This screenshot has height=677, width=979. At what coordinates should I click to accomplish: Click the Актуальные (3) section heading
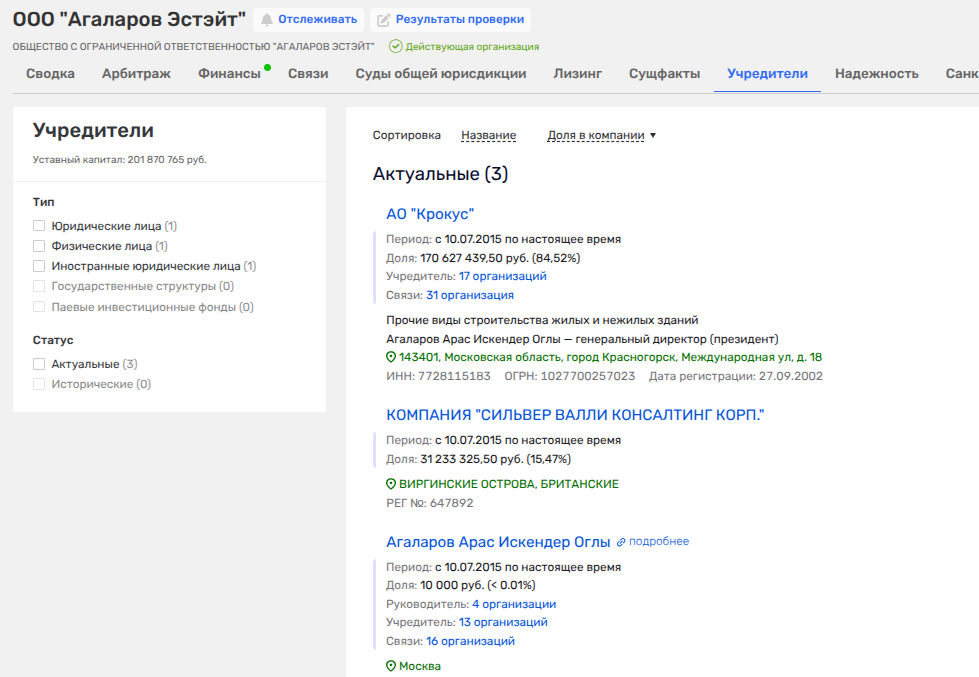coord(440,174)
